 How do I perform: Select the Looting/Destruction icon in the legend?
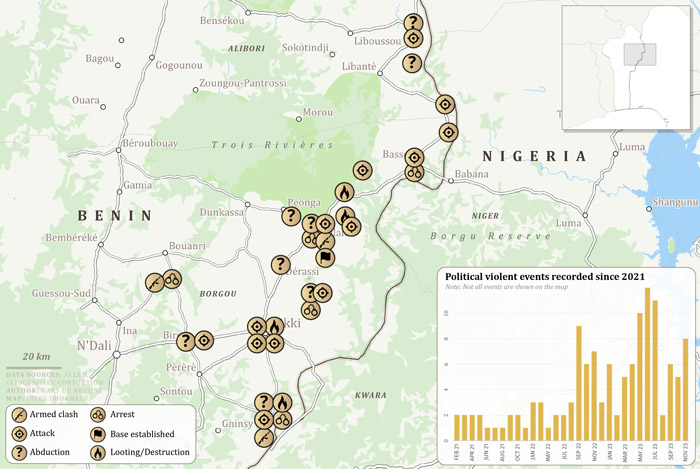pos(98,452)
